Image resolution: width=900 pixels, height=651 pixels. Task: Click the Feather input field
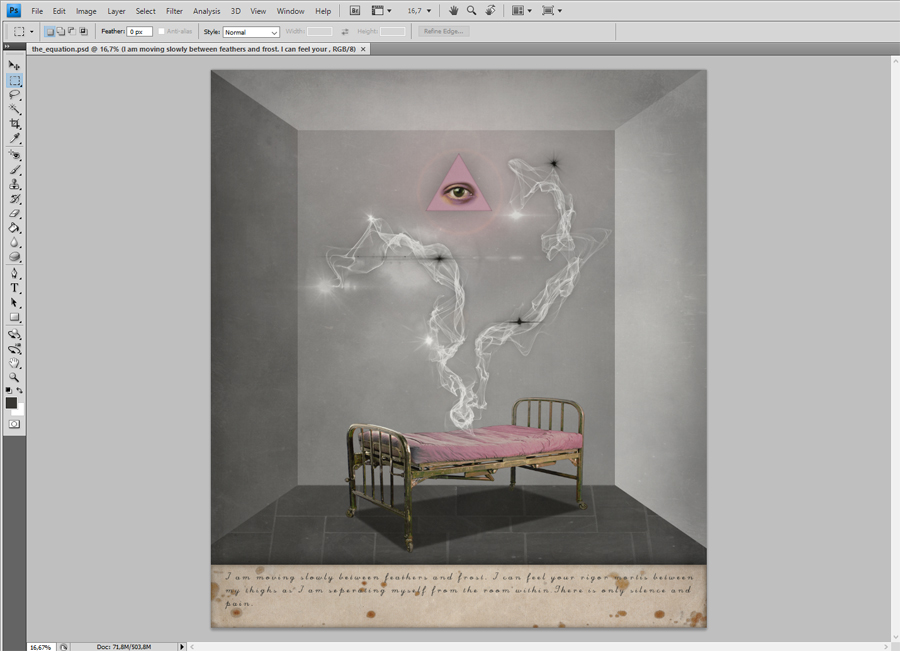pyautogui.click(x=139, y=32)
